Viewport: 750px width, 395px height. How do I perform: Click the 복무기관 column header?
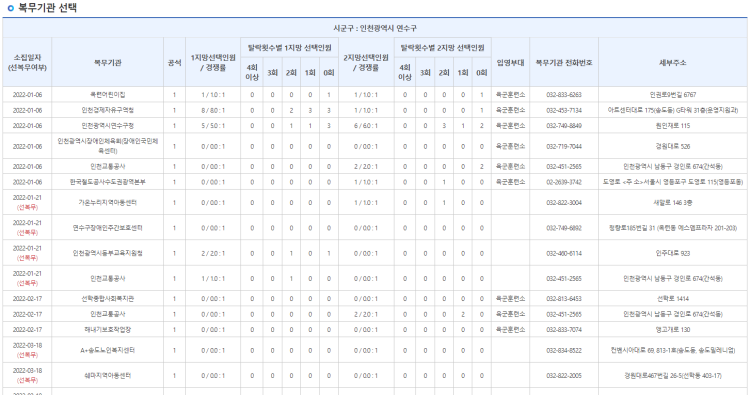[x=108, y=63]
